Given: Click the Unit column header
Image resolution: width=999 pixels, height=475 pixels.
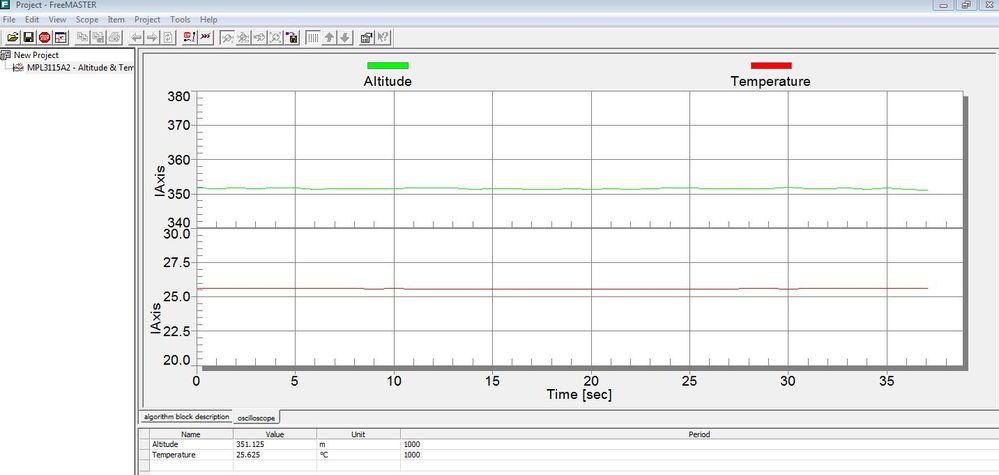Looking at the screenshot, I should [x=357, y=434].
